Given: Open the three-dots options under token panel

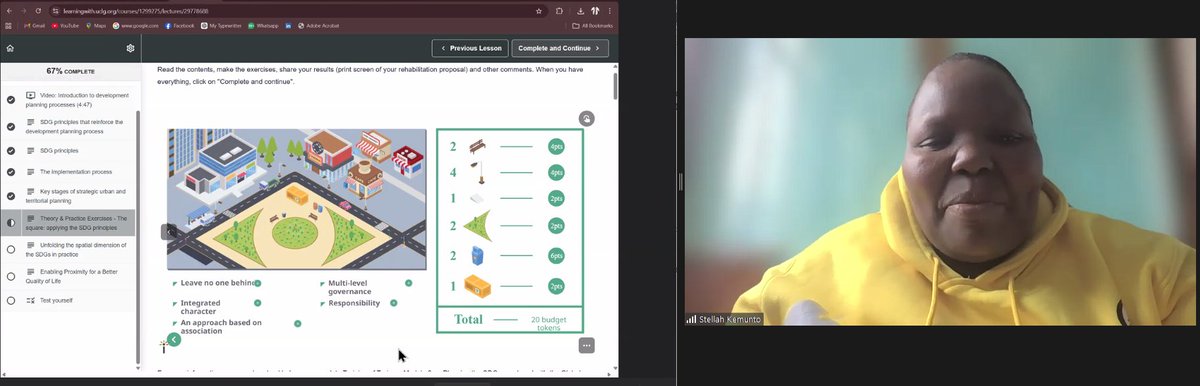Looking at the screenshot, I should (x=587, y=345).
